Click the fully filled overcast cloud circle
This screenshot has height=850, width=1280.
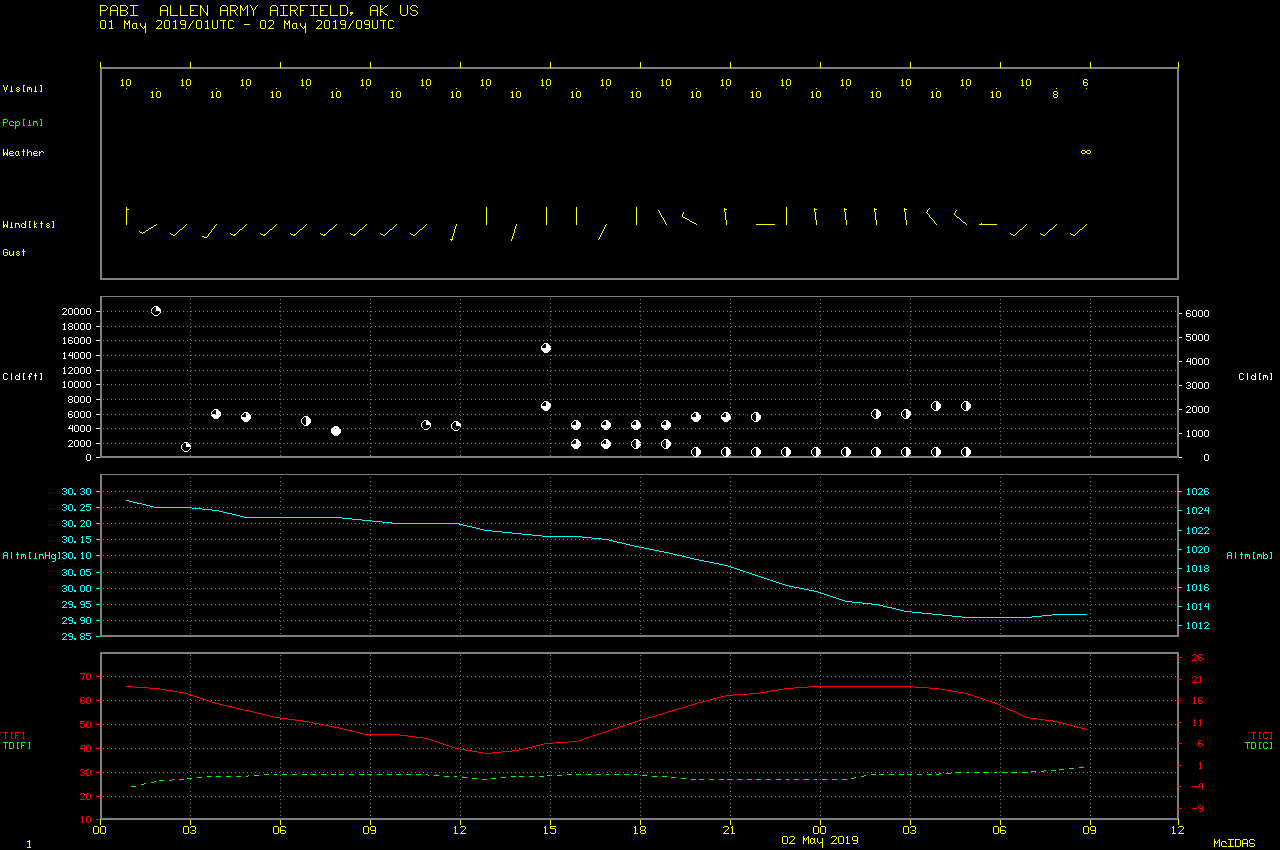pos(336,431)
